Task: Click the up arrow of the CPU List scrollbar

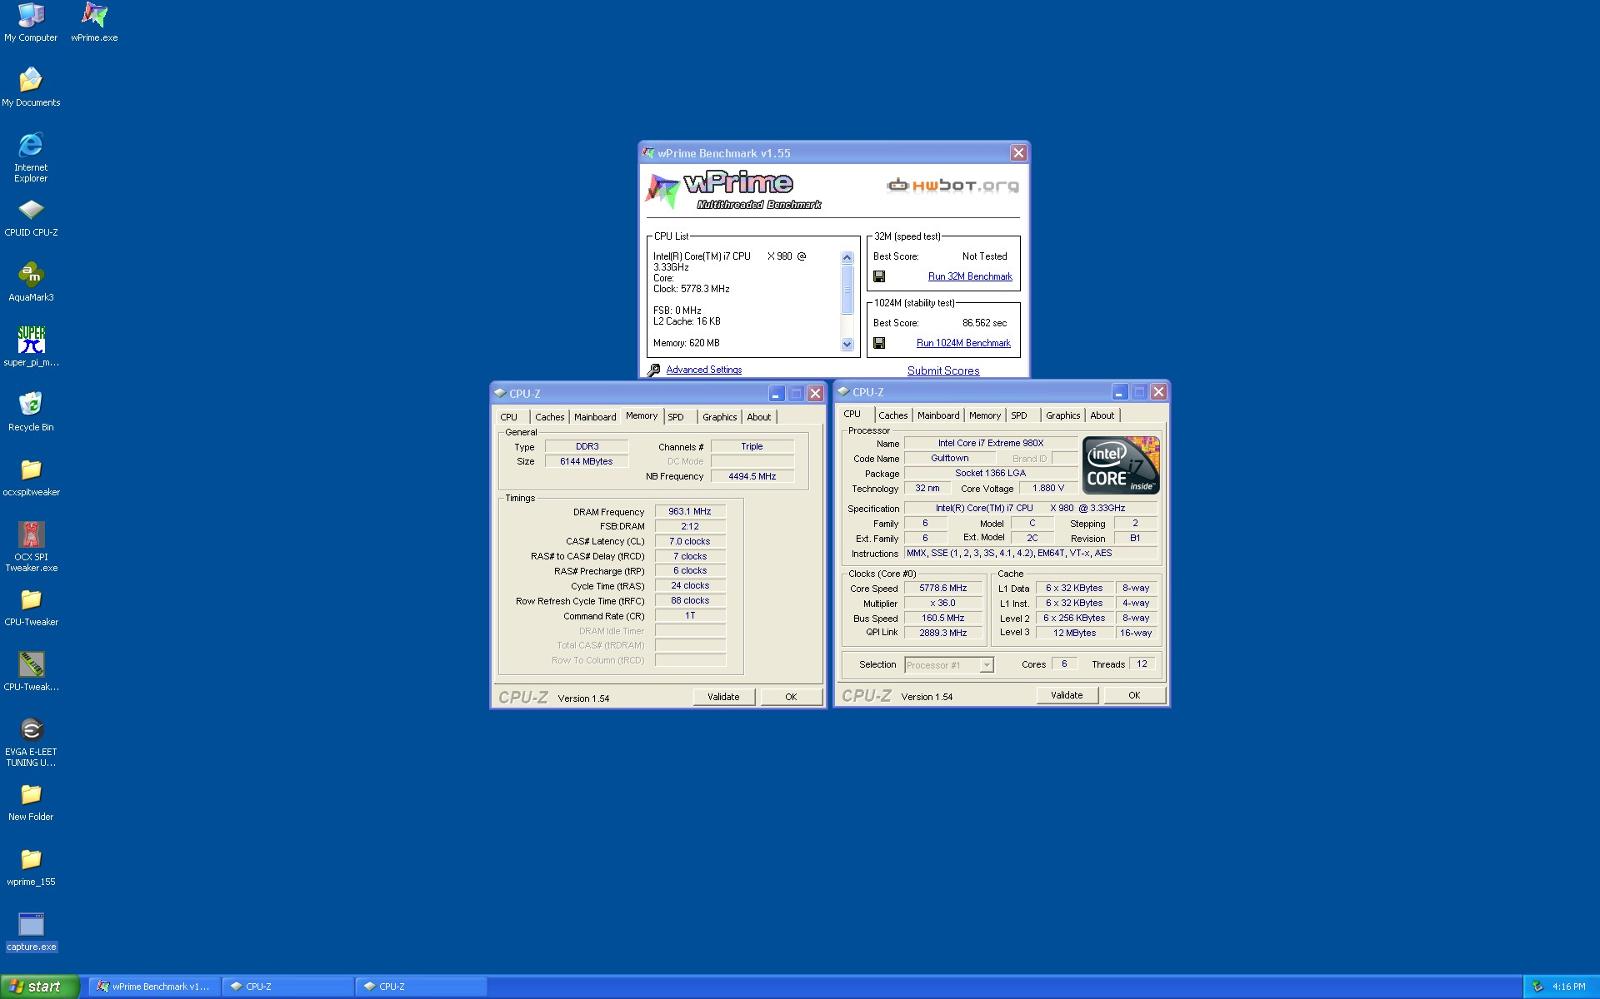Action: coord(847,258)
